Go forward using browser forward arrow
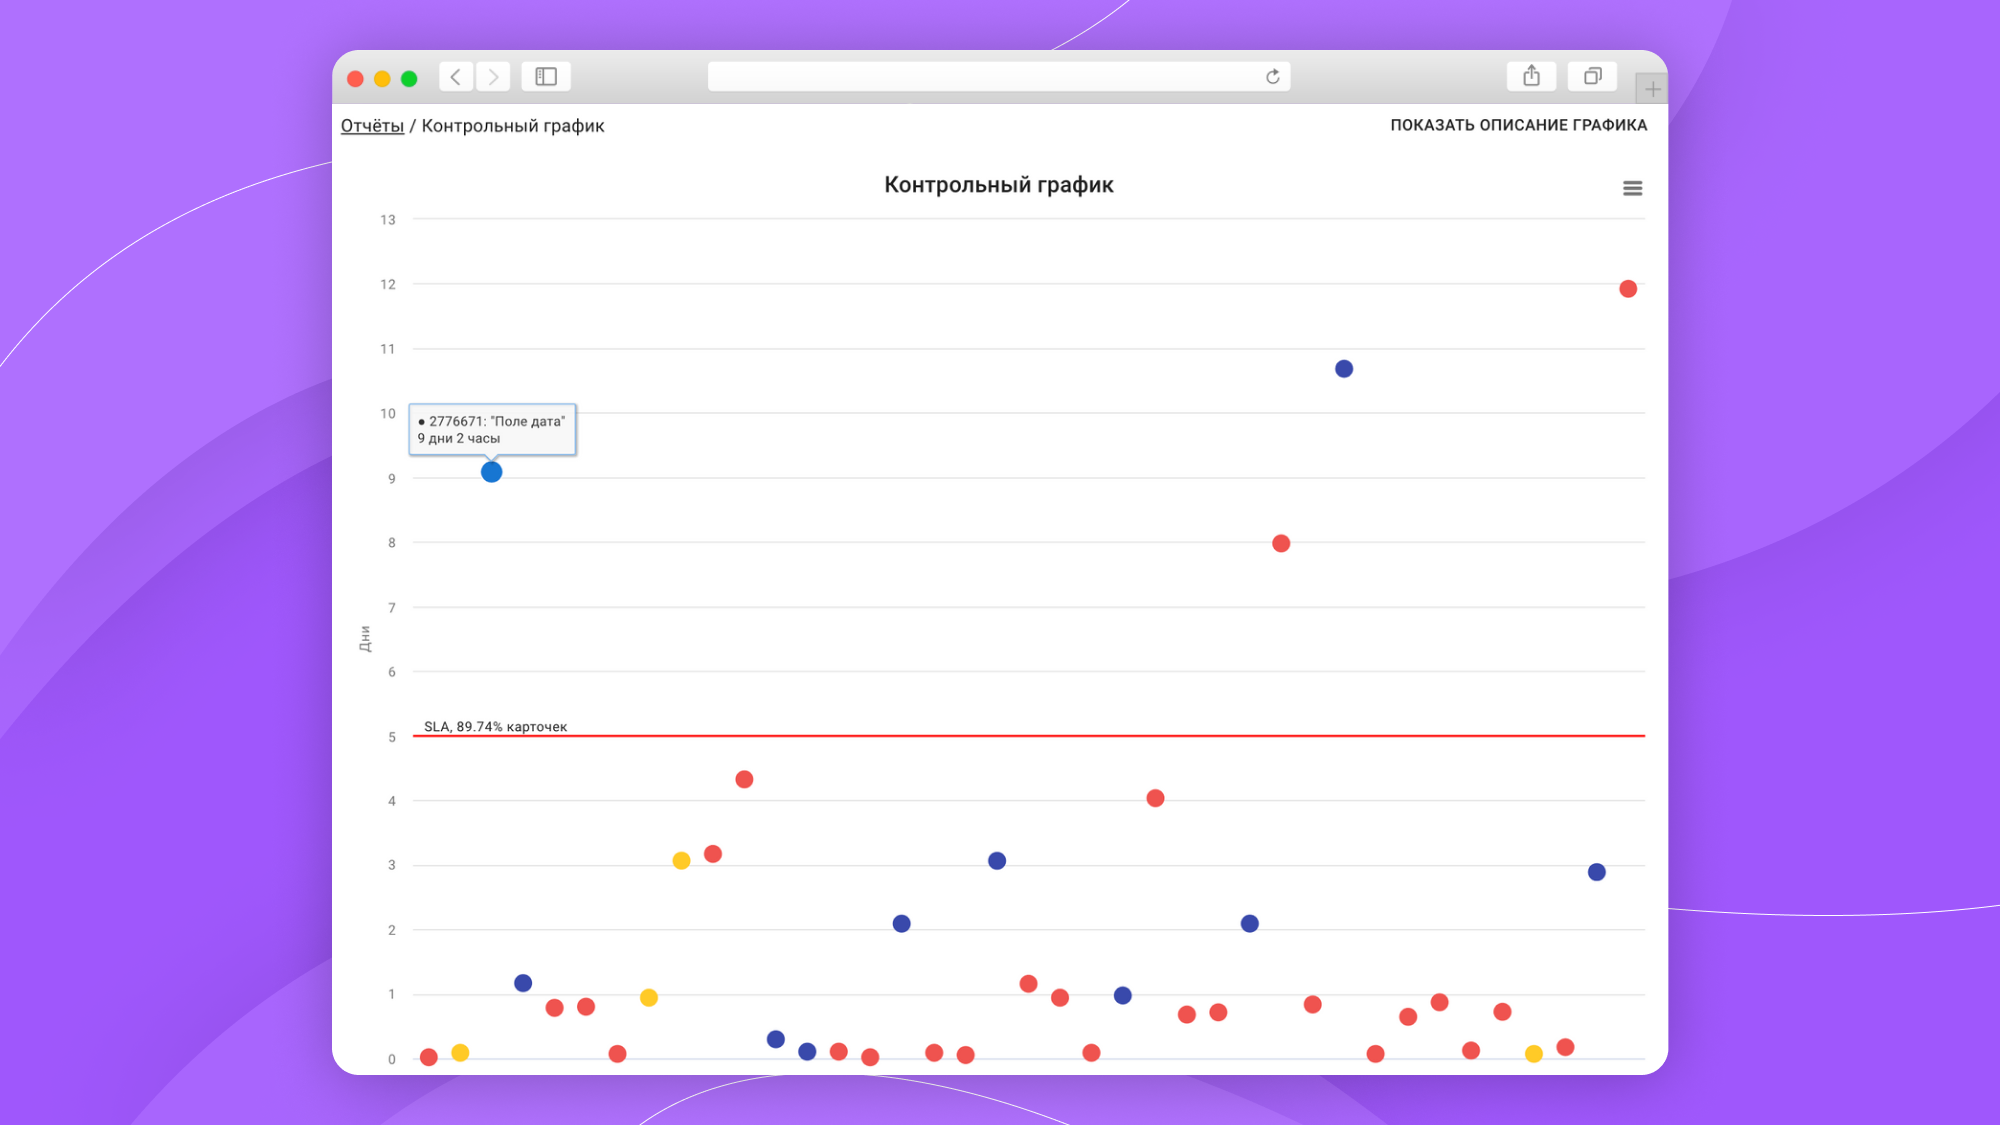 pos(493,77)
